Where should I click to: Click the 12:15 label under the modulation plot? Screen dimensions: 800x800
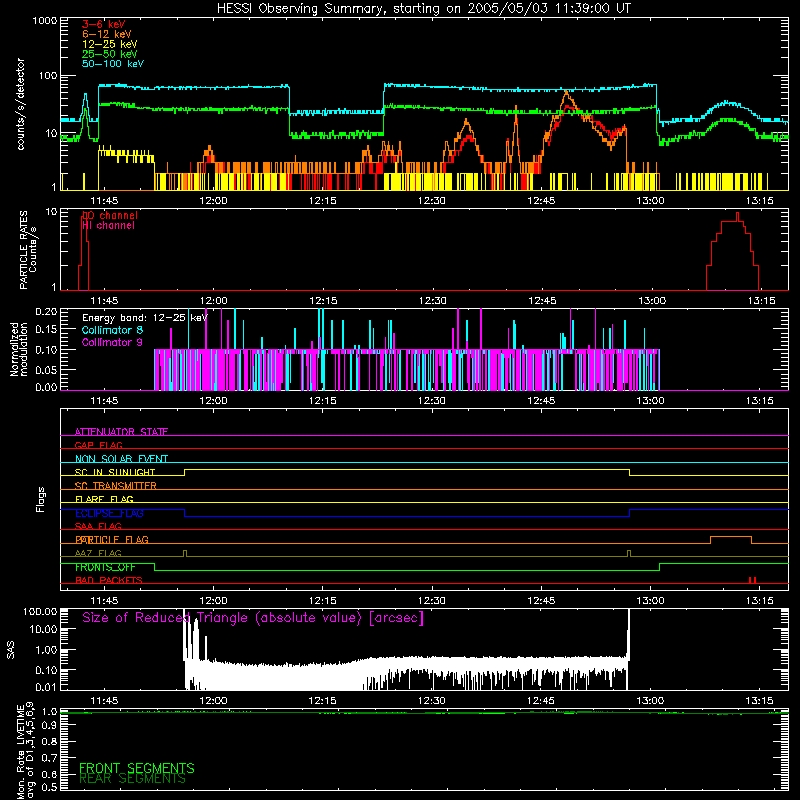[x=322, y=401]
